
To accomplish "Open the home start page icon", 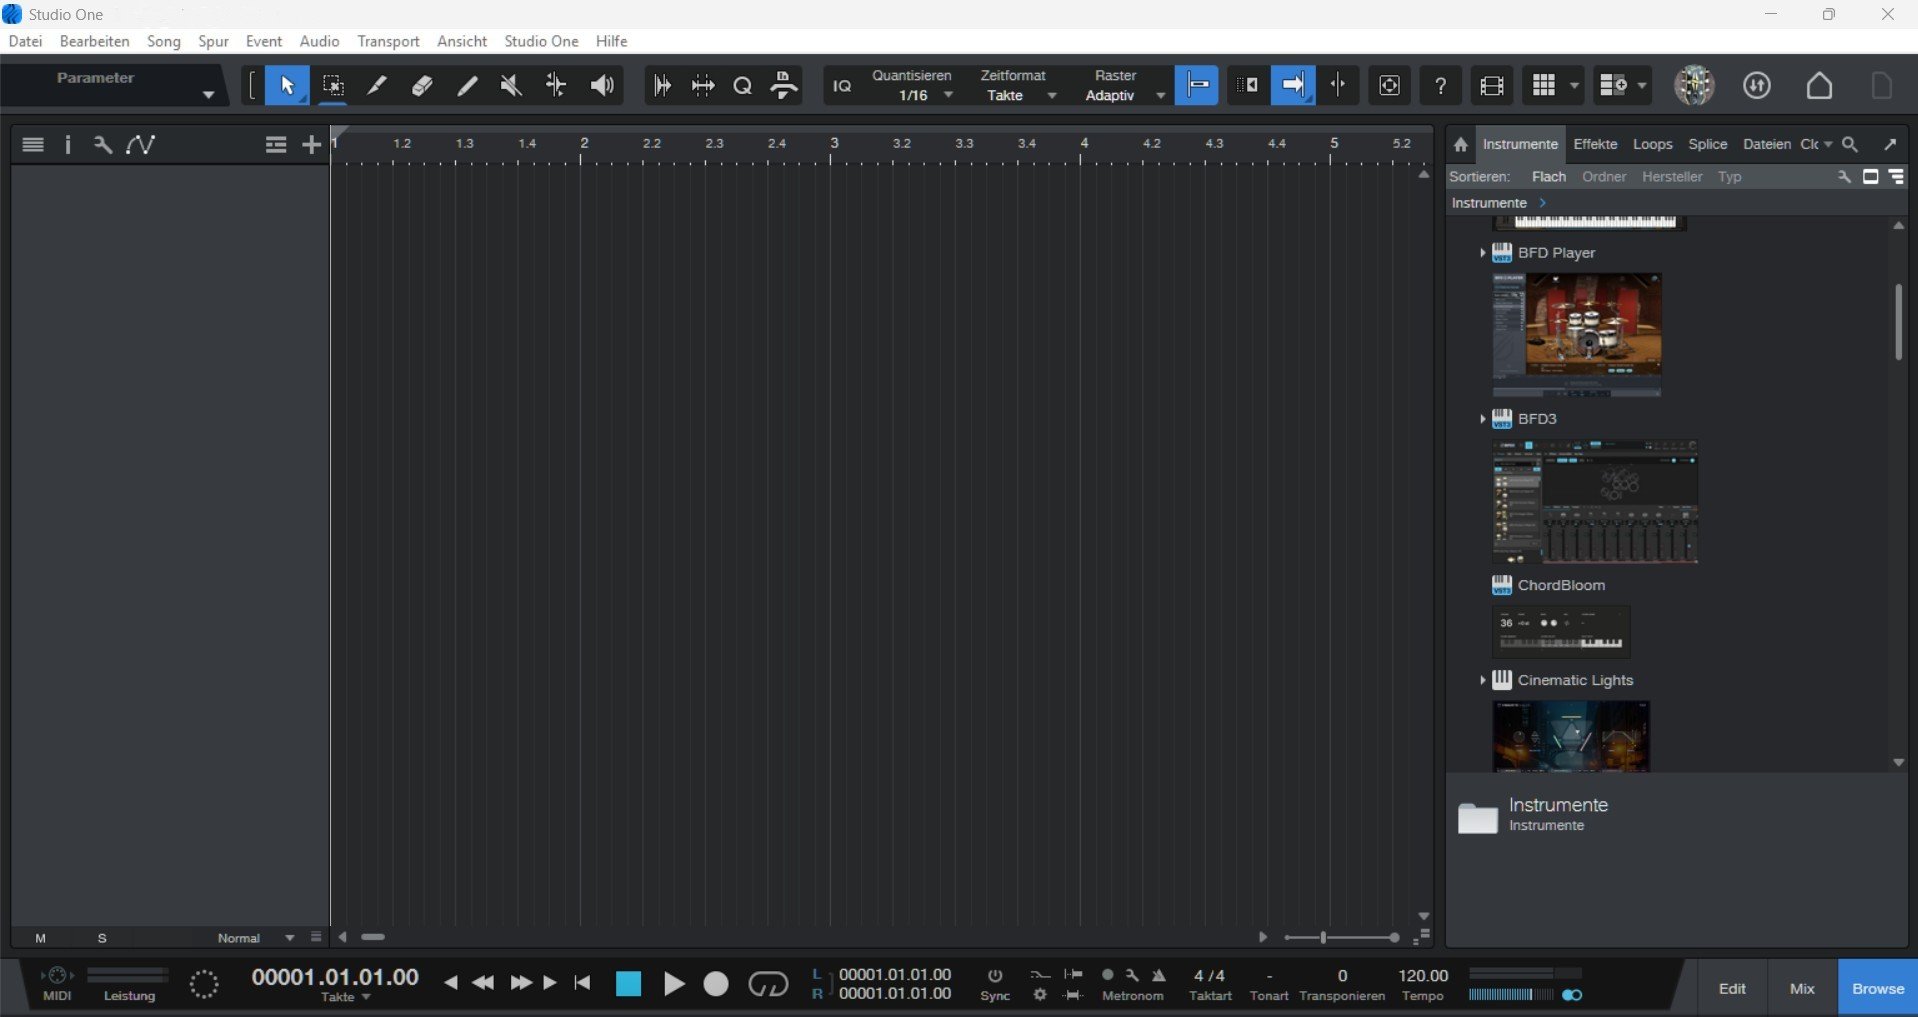I will pos(1819,86).
